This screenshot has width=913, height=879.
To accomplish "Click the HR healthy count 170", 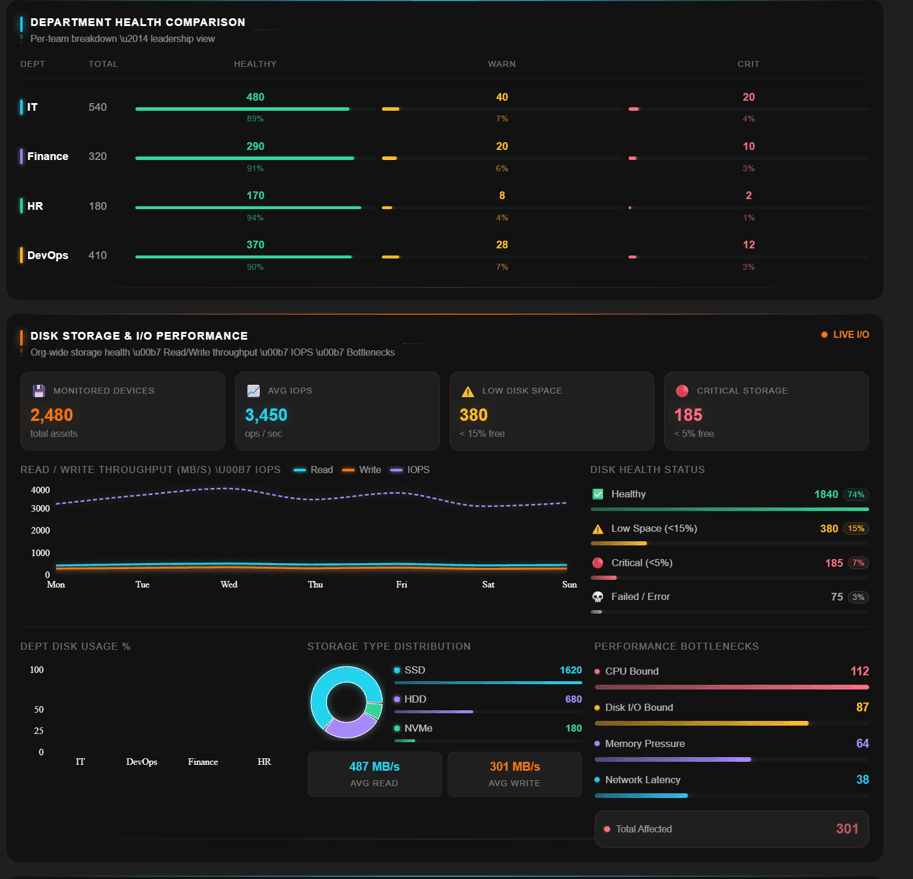I will 255,196.
